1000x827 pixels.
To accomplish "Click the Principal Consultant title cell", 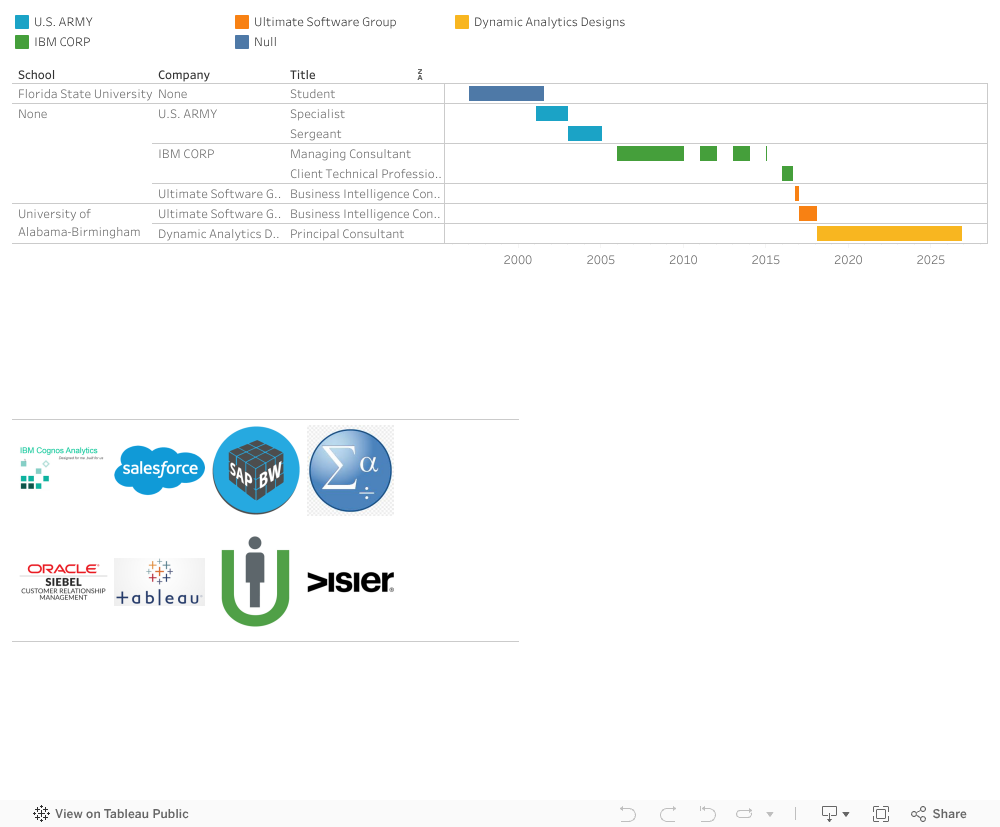I will pos(347,233).
